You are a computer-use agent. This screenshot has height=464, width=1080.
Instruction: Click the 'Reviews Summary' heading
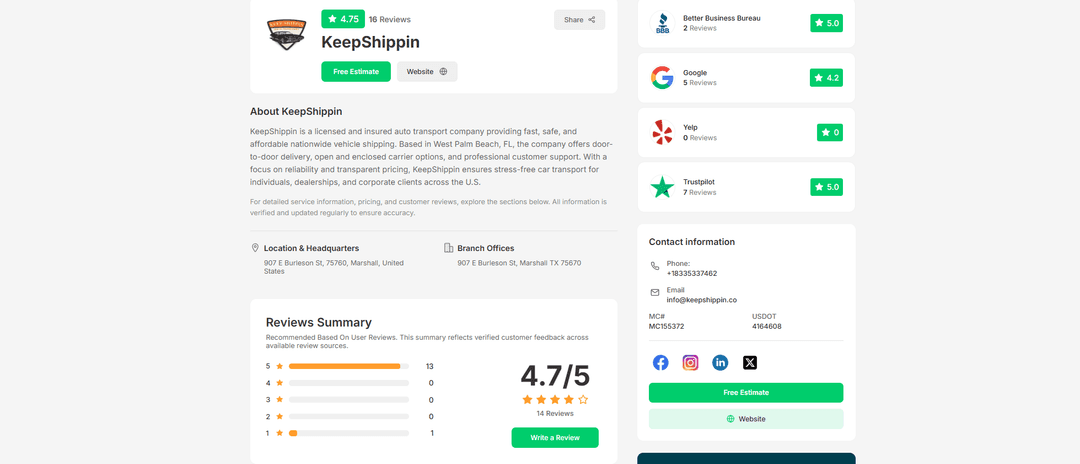[x=319, y=322]
